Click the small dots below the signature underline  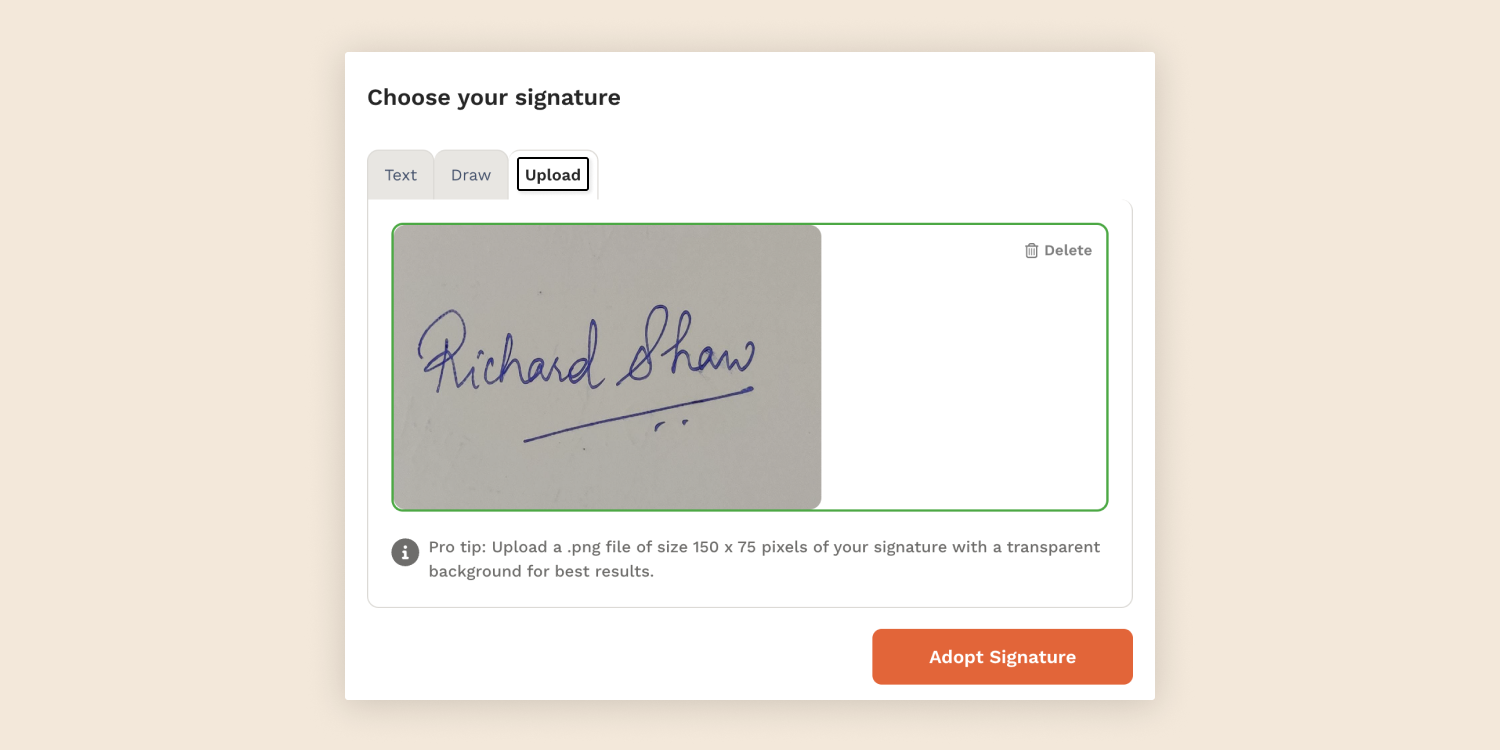[x=671, y=424]
